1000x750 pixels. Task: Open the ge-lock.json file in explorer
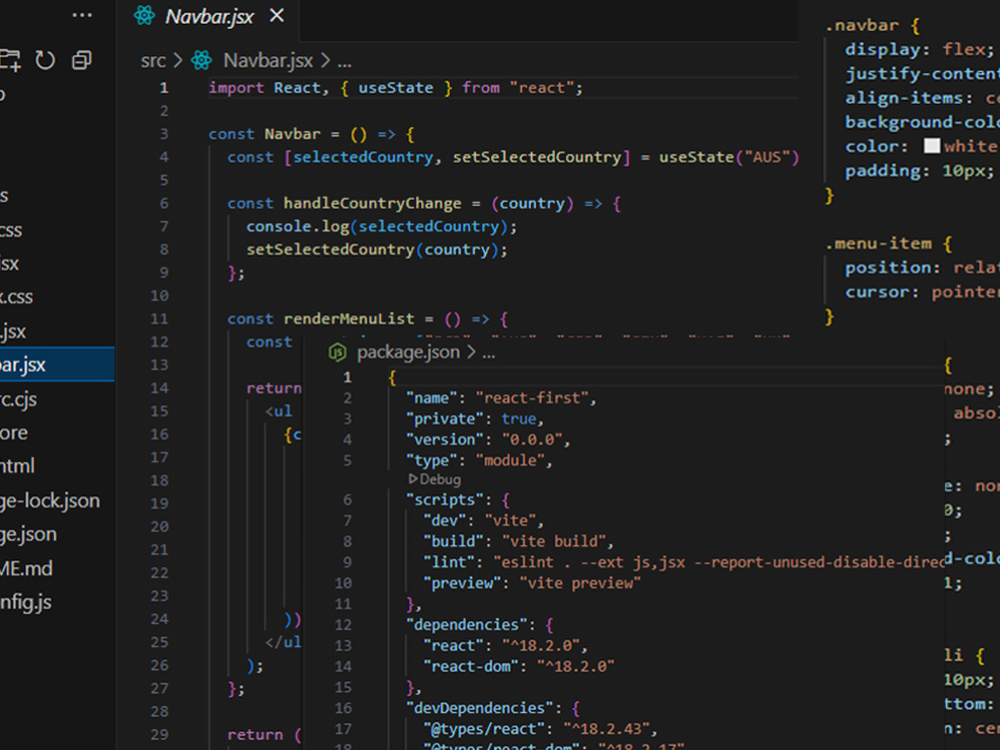(50, 501)
